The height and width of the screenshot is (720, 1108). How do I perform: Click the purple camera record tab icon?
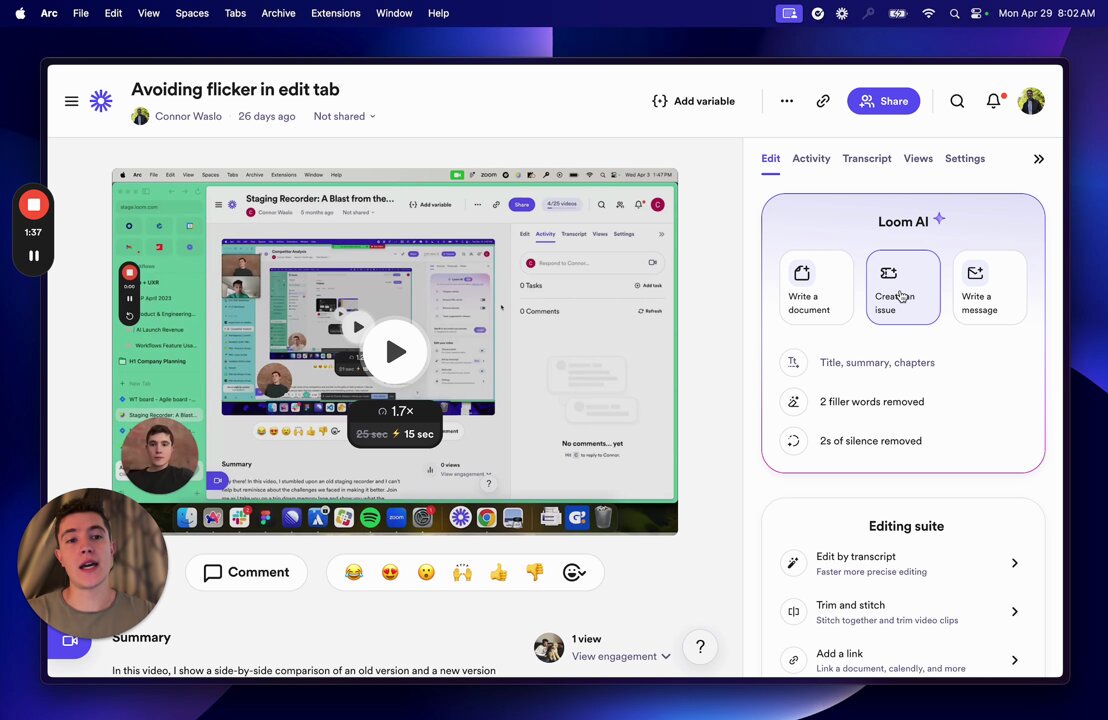70,641
